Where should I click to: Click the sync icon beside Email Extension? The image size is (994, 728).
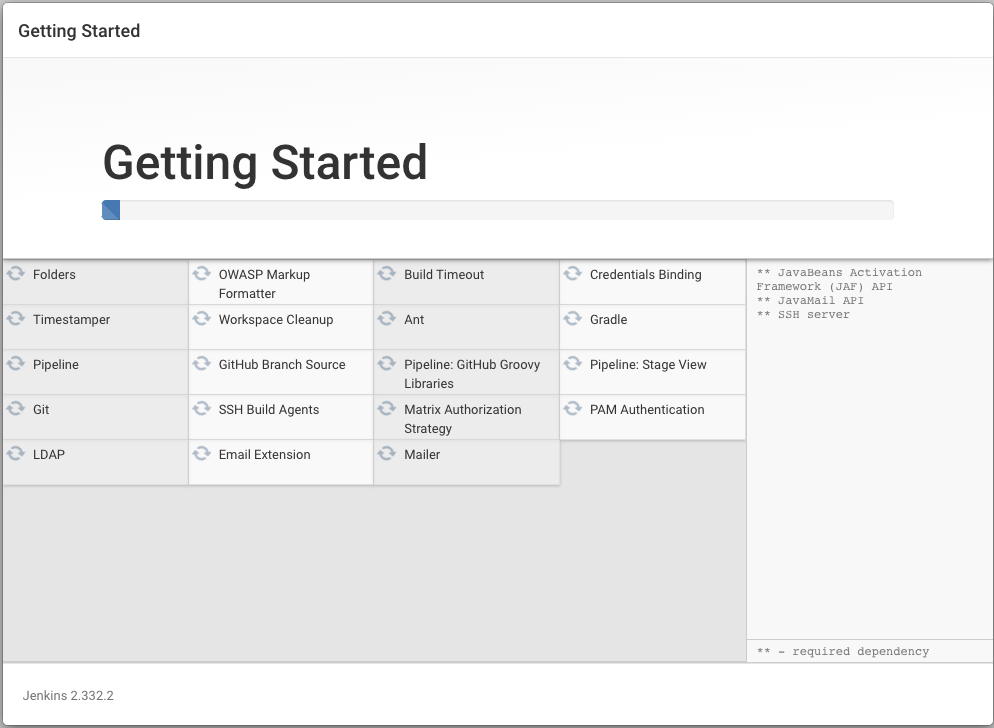coord(202,453)
